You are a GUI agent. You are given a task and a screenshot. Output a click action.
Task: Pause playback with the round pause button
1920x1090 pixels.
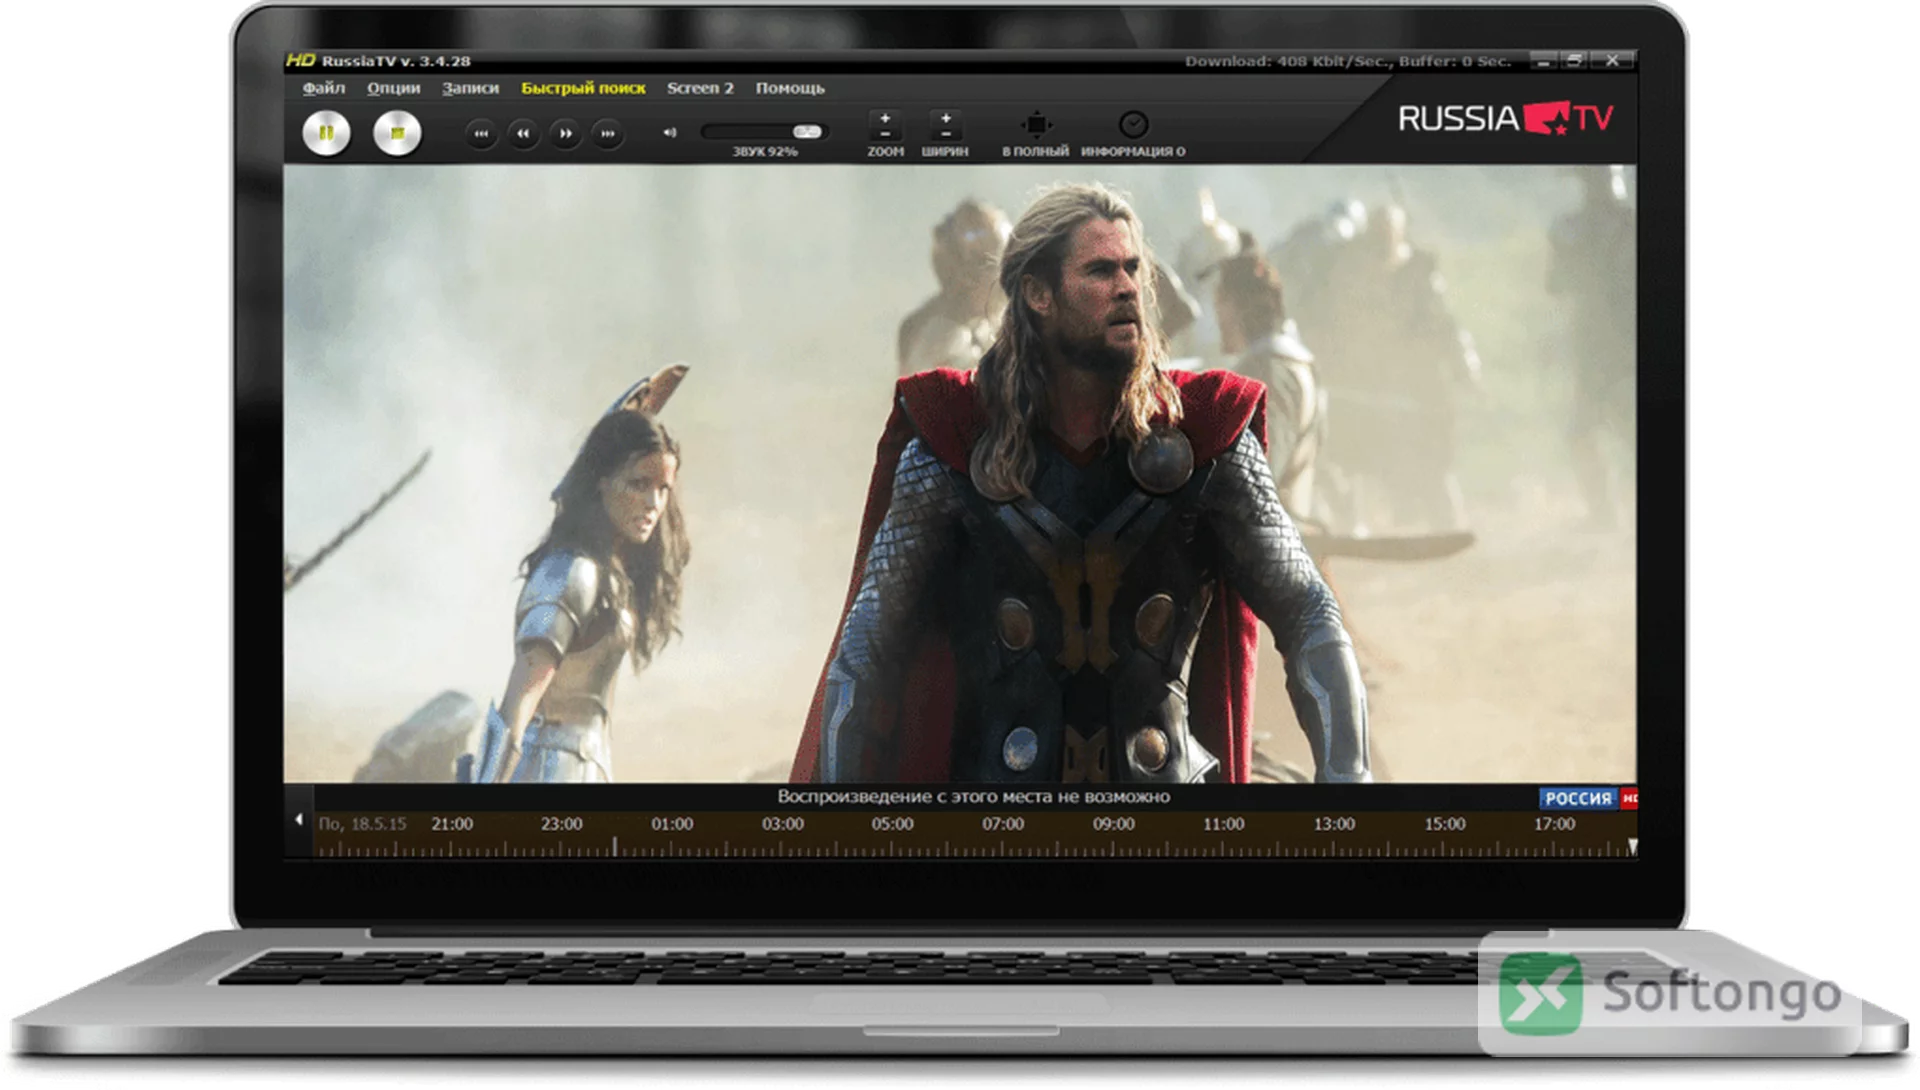coord(326,133)
